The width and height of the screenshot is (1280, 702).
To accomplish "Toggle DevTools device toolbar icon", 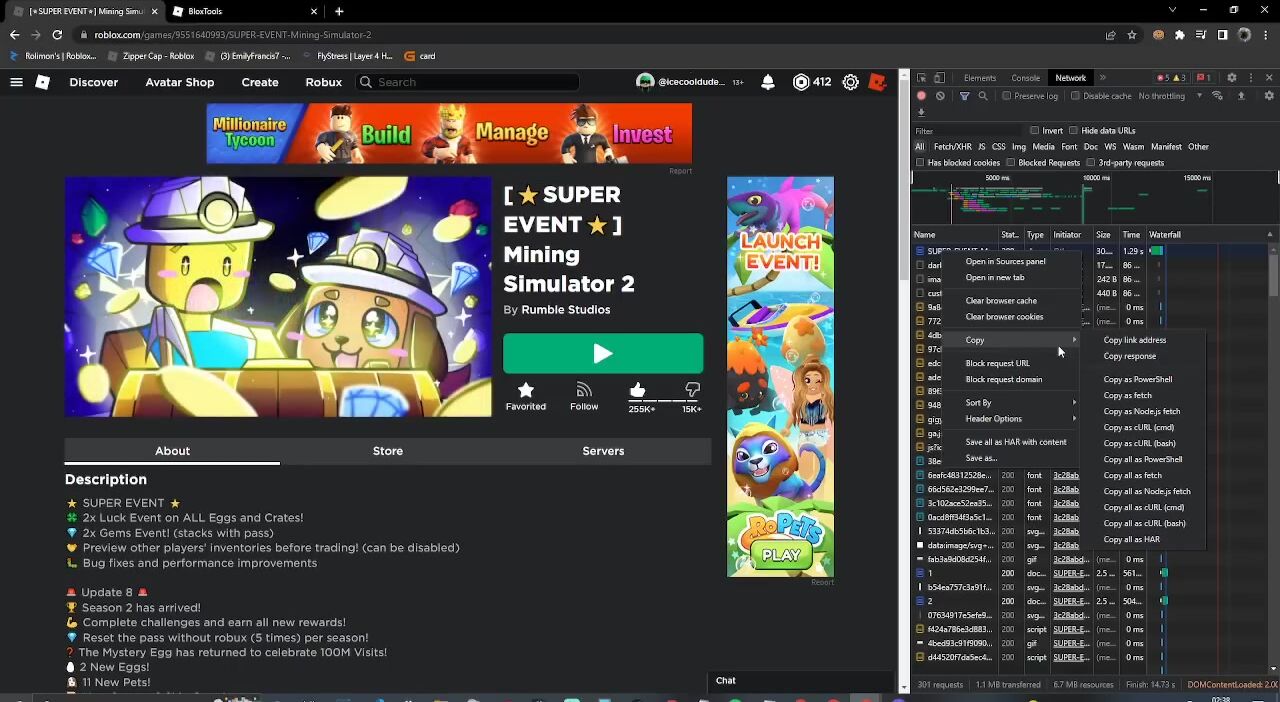I will coord(940,77).
